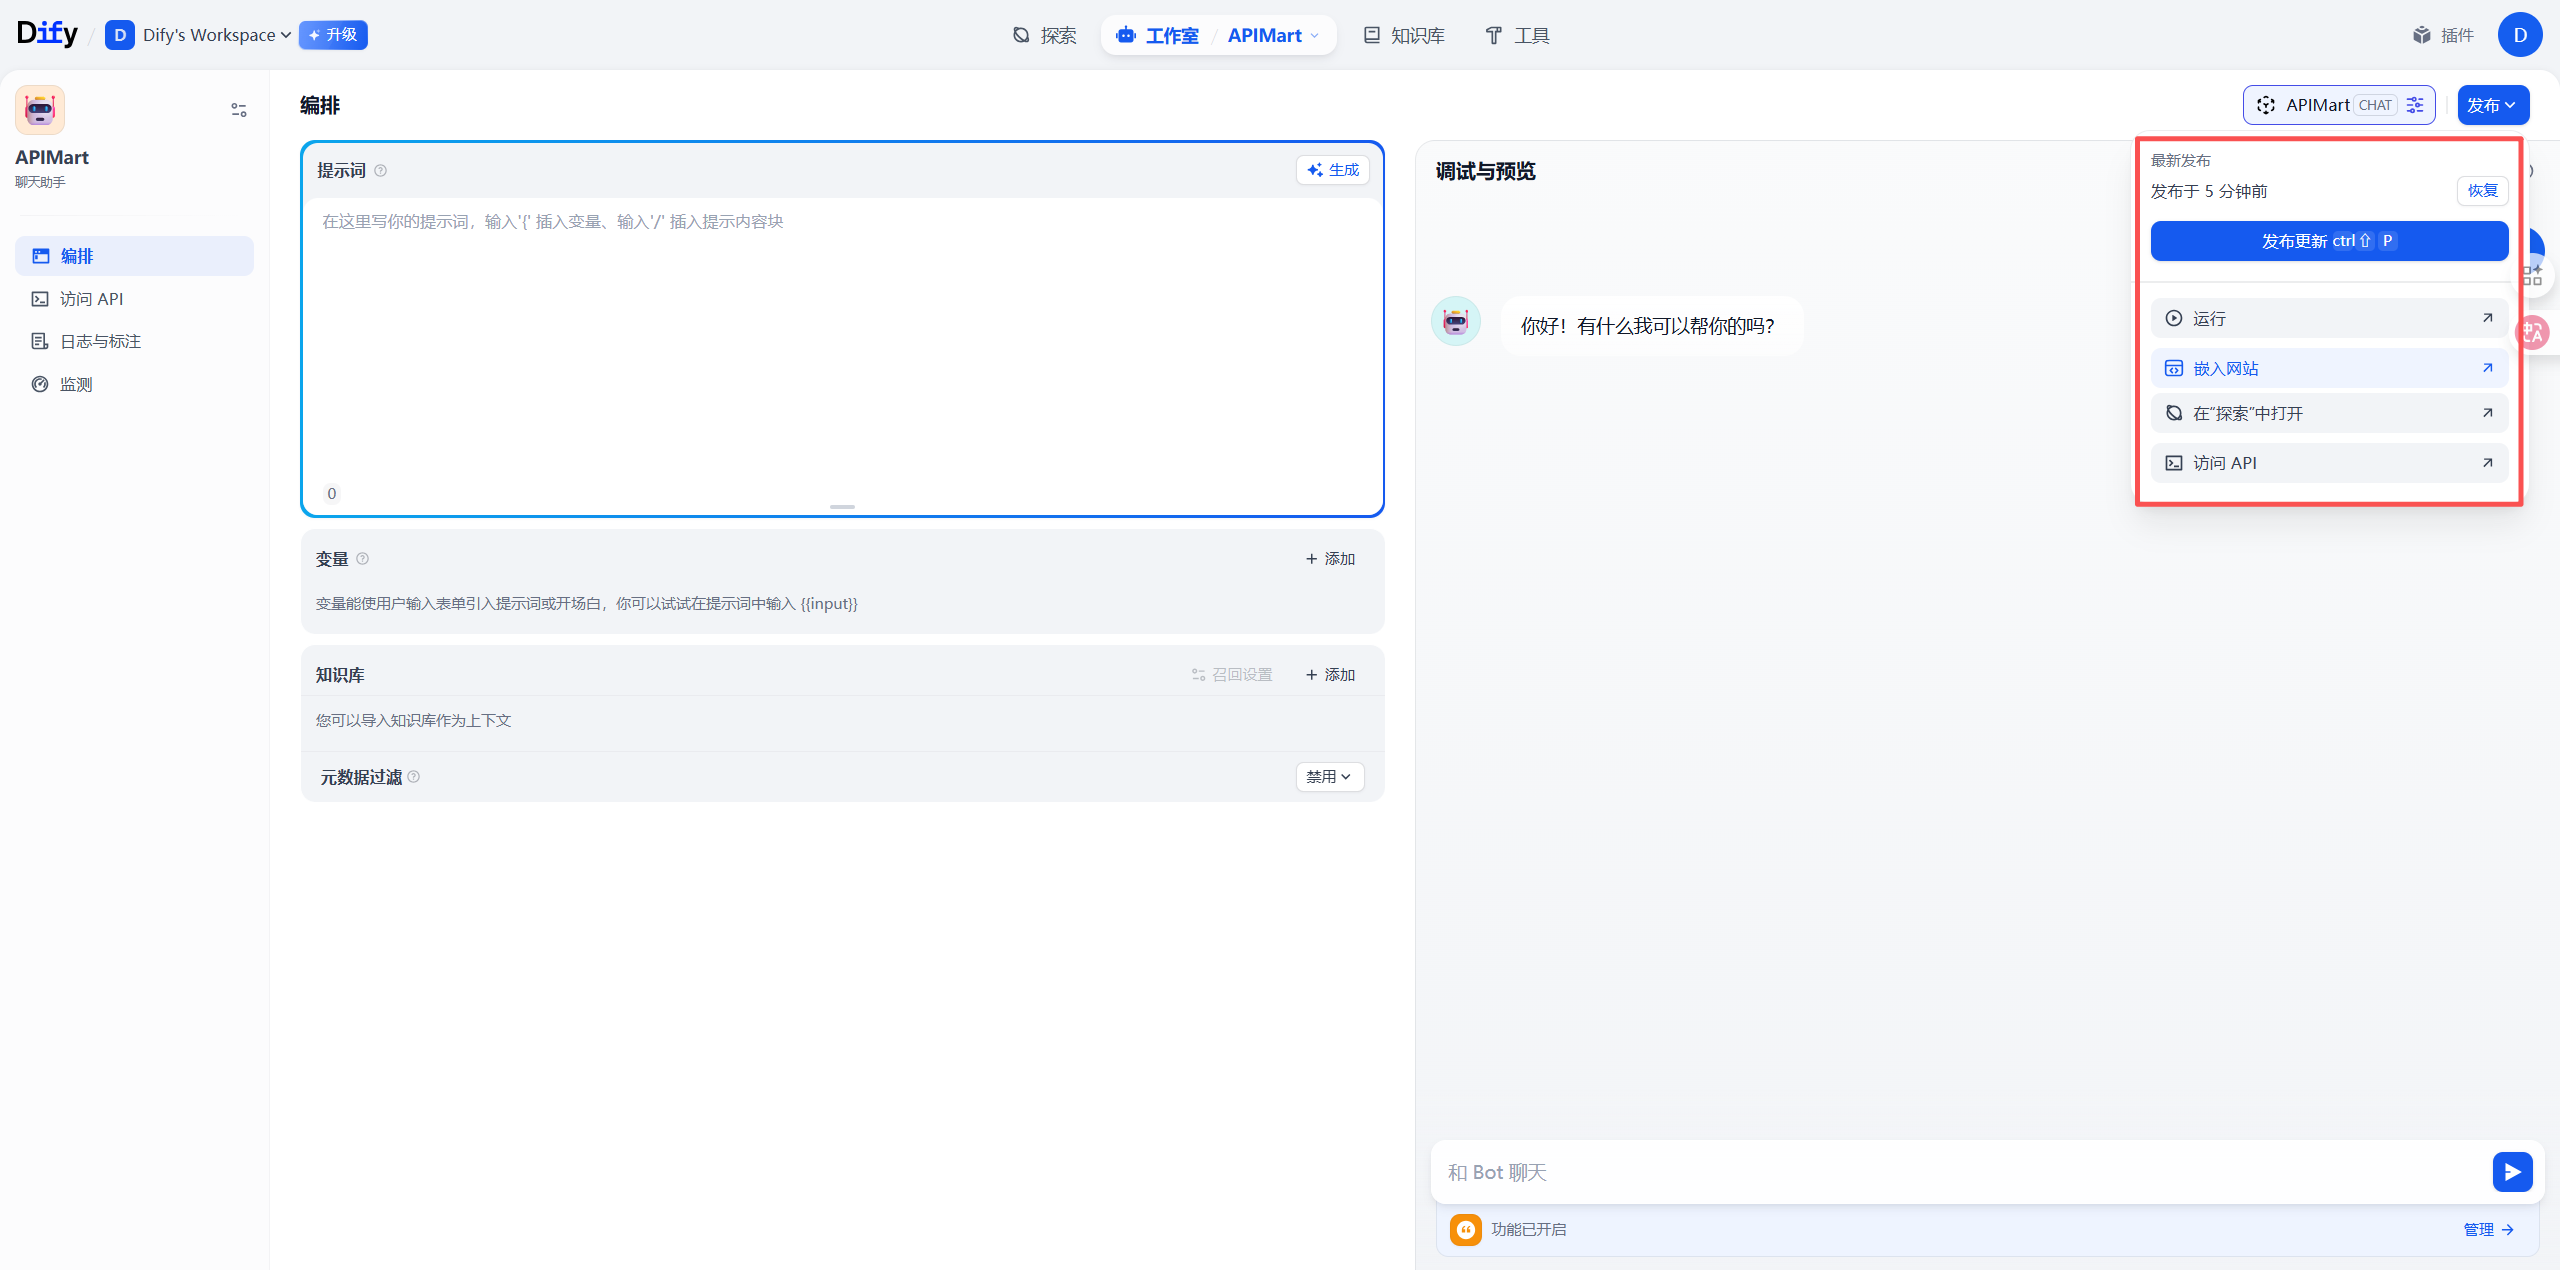2560x1270 pixels.
Task: Click the send message arrow button
Action: (x=2511, y=1171)
